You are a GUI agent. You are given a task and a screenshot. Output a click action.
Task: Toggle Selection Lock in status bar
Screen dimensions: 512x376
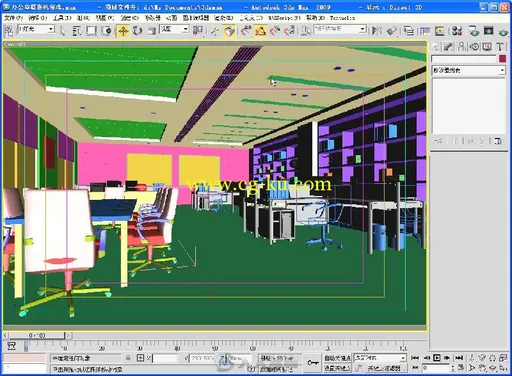click(x=128, y=358)
